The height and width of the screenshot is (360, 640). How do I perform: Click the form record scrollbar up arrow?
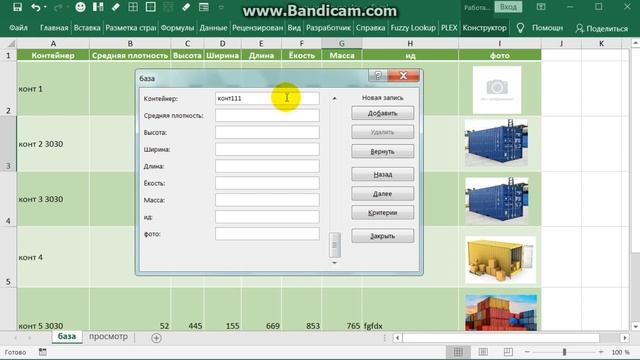click(334, 98)
